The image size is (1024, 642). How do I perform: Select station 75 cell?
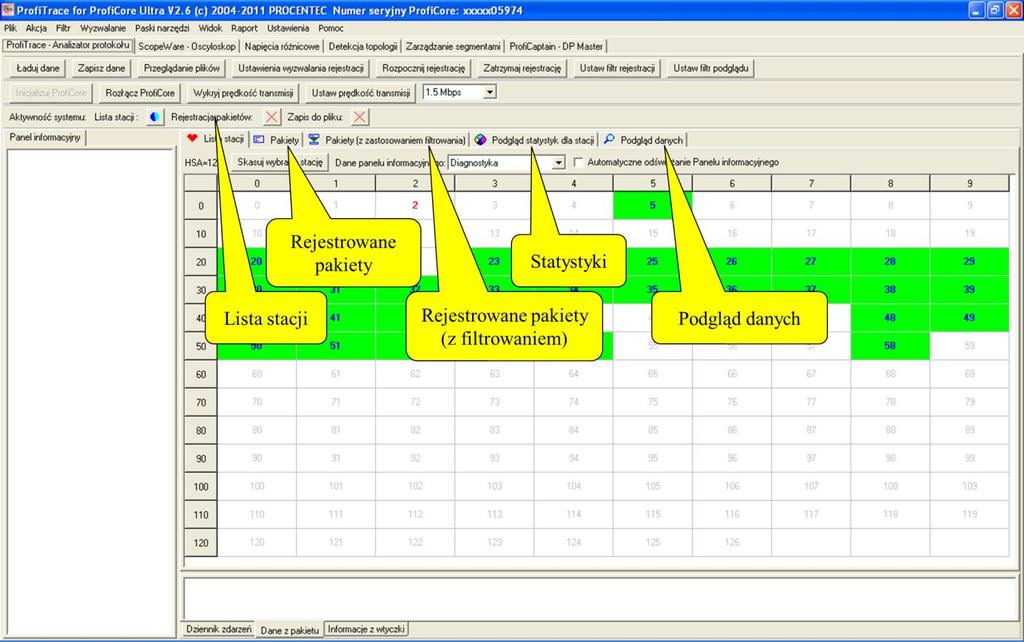652,402
